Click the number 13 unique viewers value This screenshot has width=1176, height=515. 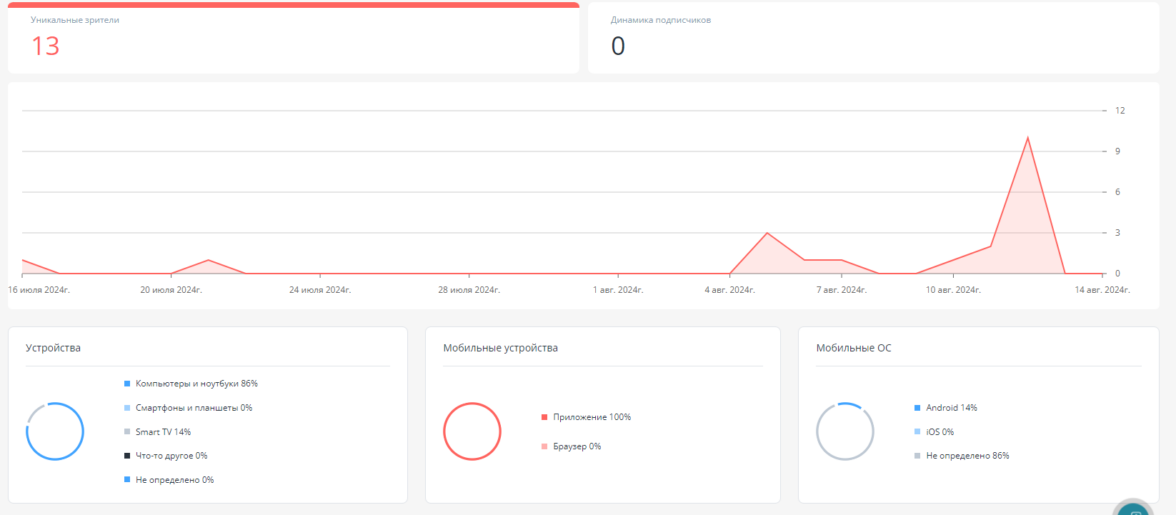pos(45,46)
